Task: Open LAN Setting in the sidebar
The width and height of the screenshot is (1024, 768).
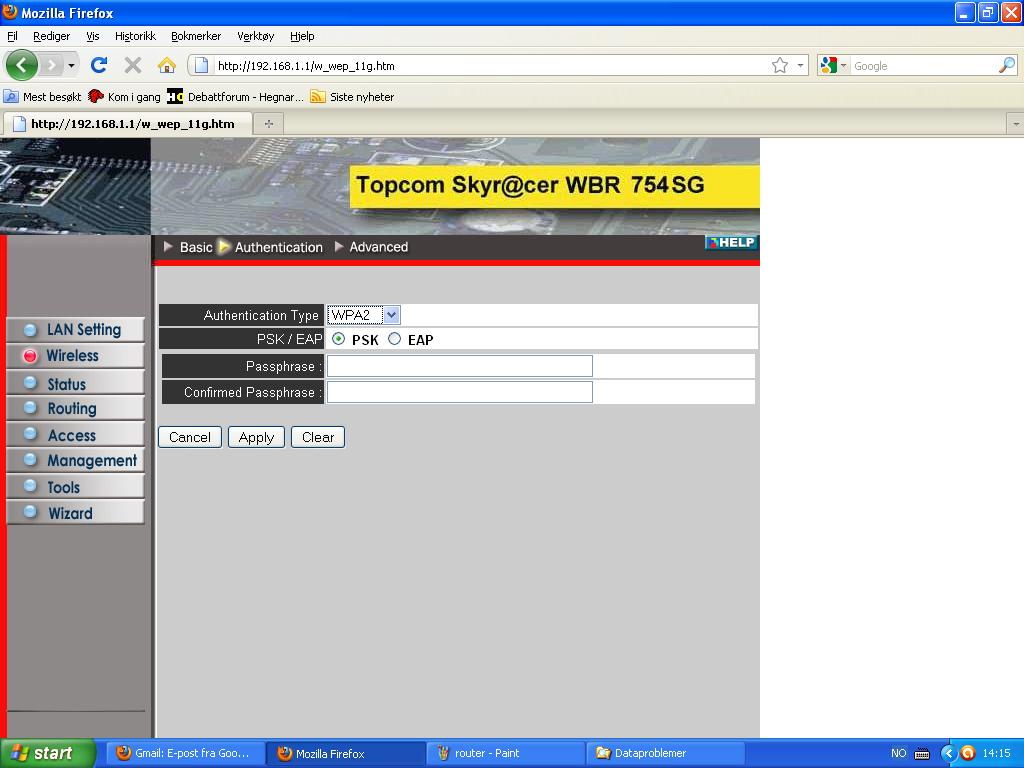Action: pyautogui.click(x=75, y=330)
